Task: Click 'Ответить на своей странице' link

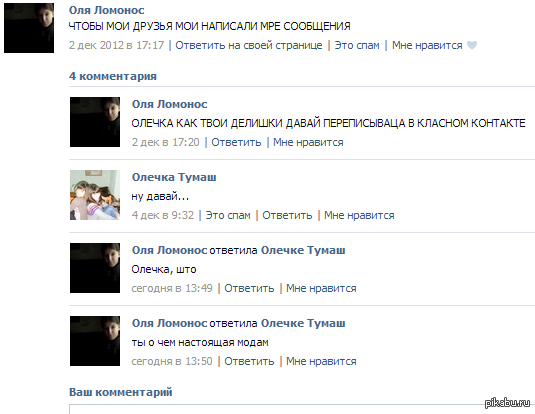Action: [249, 45]
